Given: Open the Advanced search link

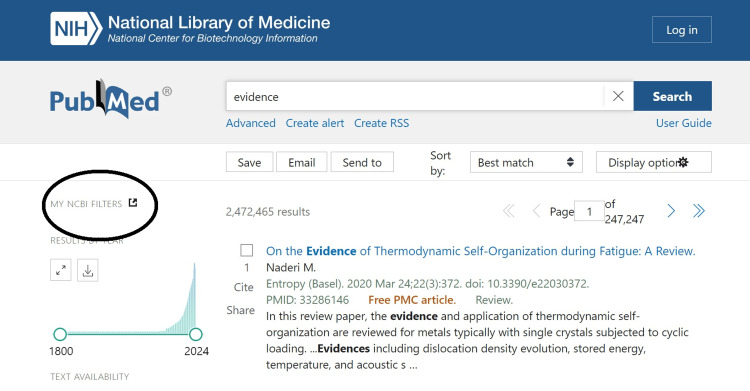Looking at the screenshot, I should tap(251, 123).
